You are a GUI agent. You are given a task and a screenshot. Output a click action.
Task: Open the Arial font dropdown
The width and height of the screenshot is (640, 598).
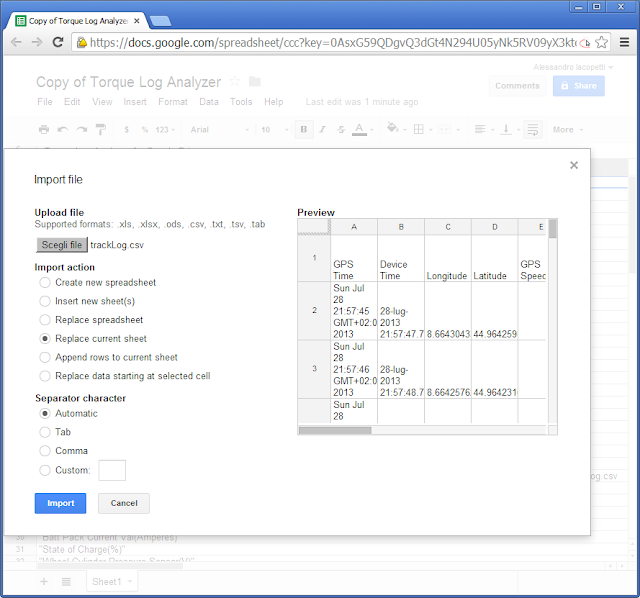(x=220, y=130)
